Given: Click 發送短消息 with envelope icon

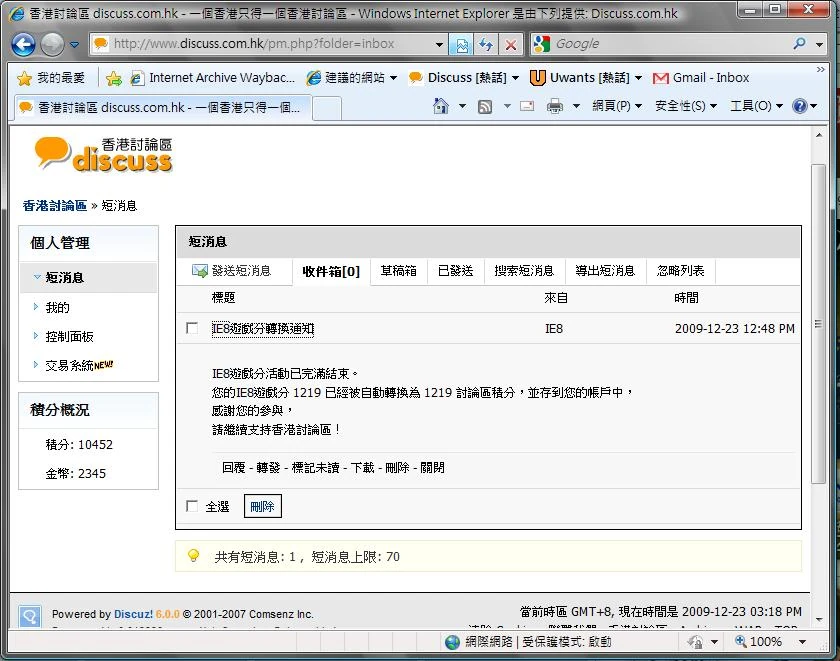Looking at the screenshot, I should [232, 271].
